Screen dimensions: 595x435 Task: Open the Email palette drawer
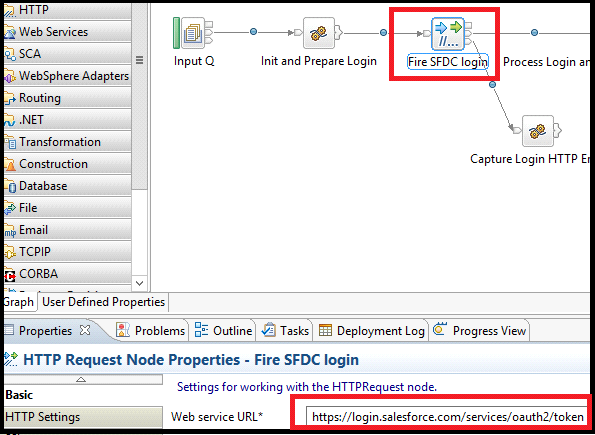click(x=68, y=230)
